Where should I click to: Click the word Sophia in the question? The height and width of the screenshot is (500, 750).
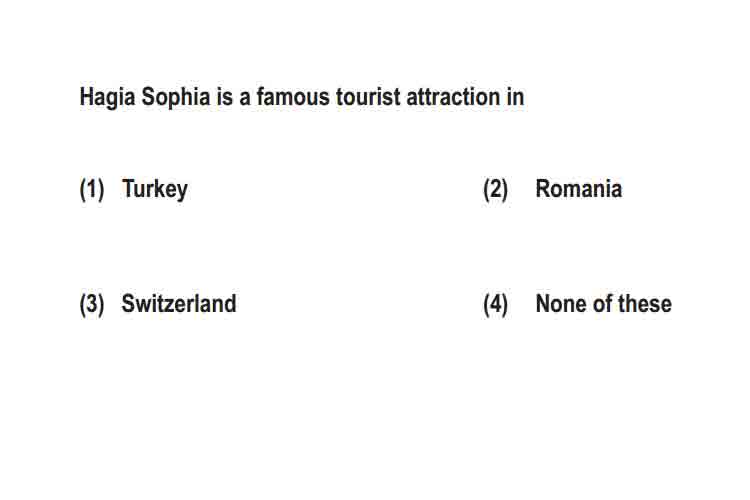click(176, 98)
